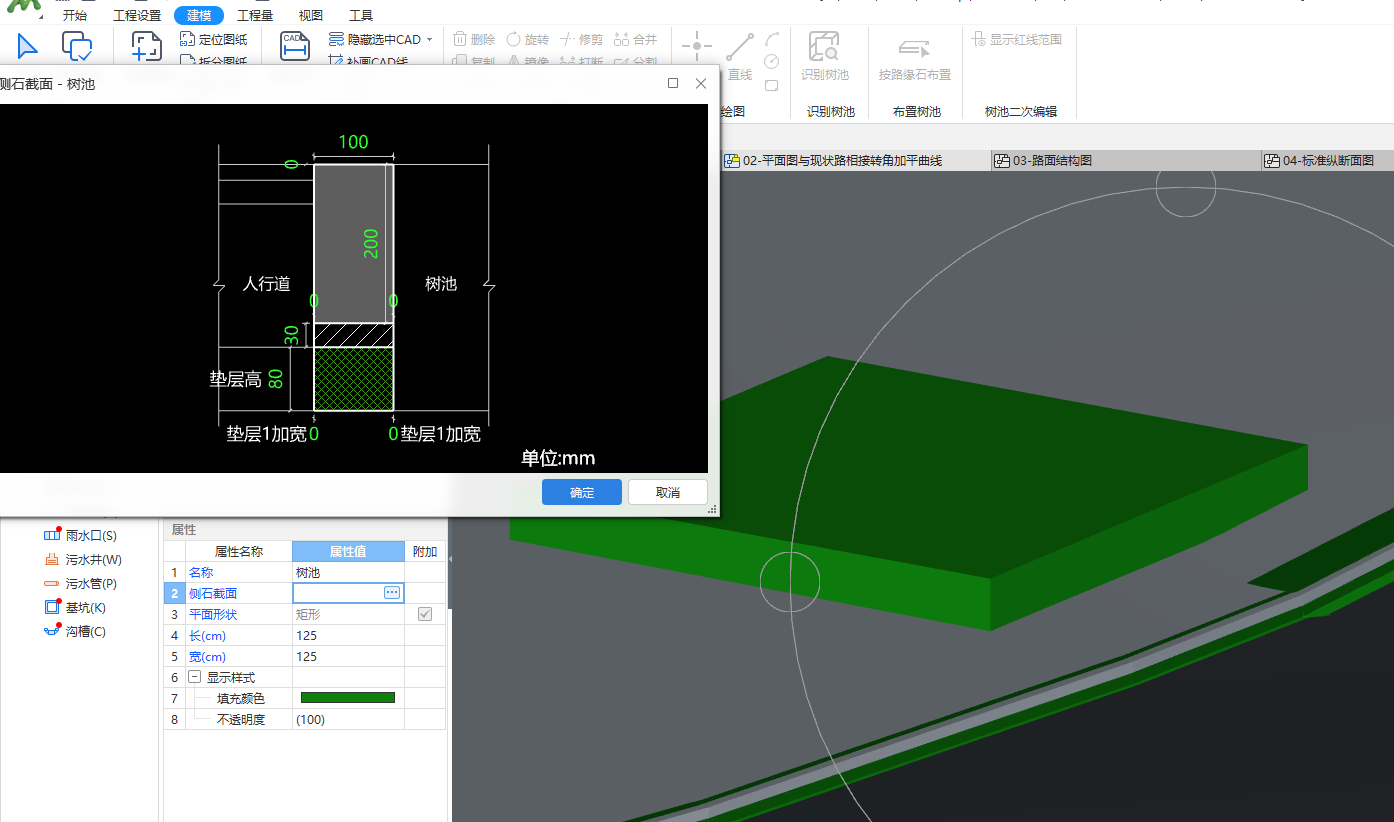Select the arrow pointer tool in ribbon
The image size is (1394, 822).
coord(27,46)
